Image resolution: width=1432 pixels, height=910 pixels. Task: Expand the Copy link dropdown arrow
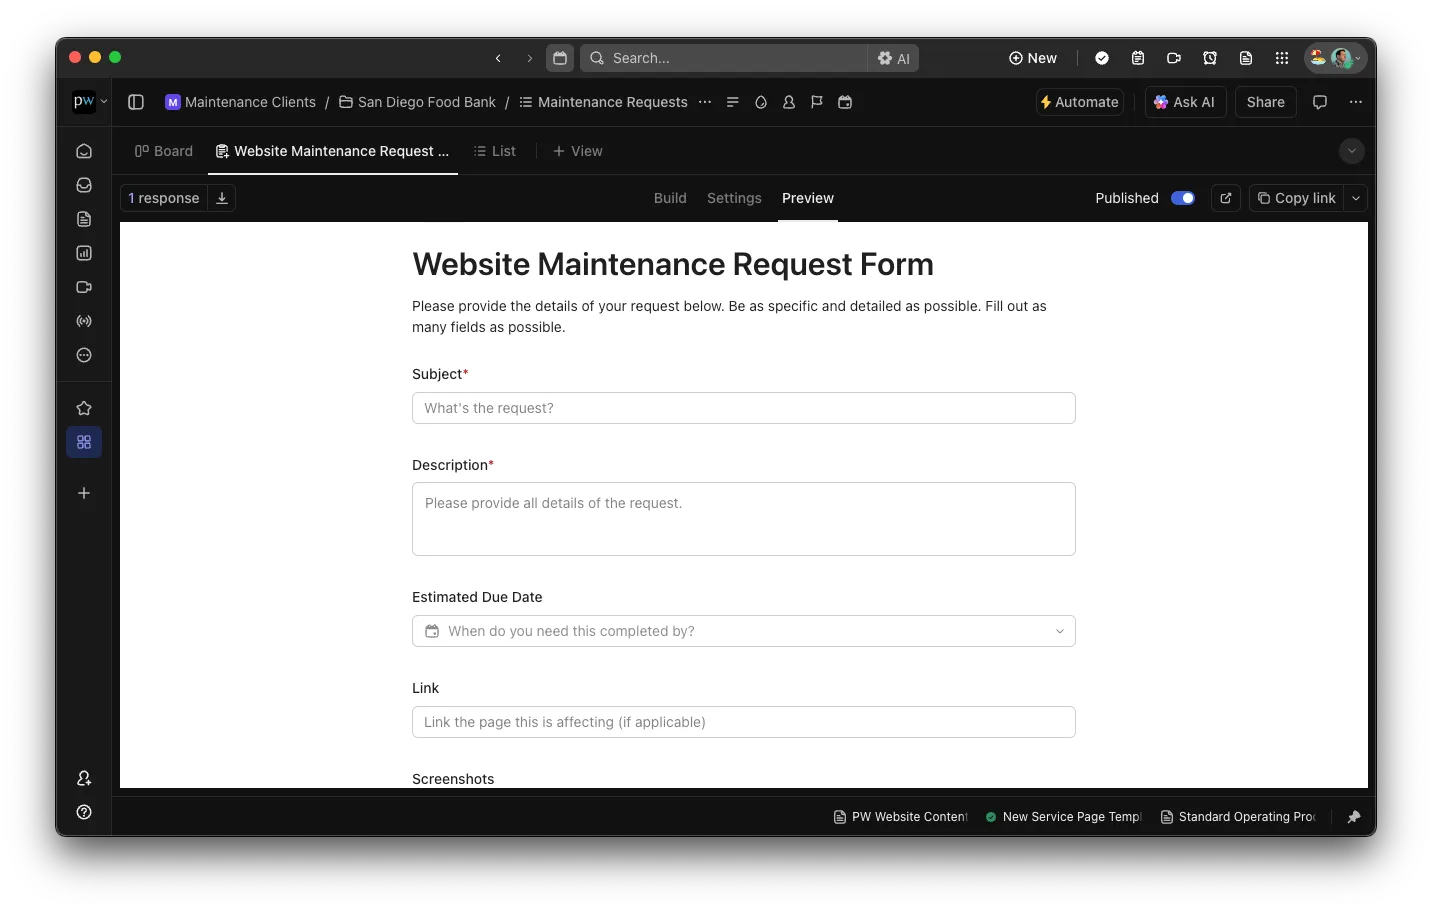1356,198
